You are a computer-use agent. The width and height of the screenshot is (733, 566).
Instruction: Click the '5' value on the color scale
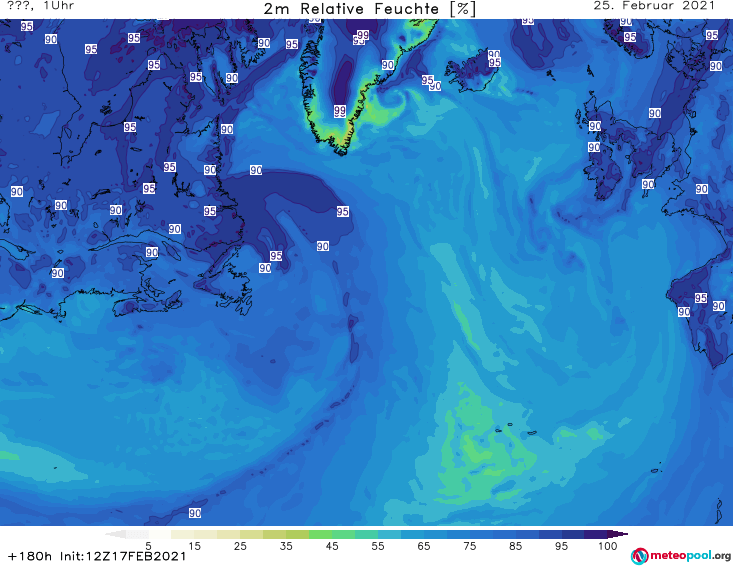pyautogui.click(x=148, y=546)
